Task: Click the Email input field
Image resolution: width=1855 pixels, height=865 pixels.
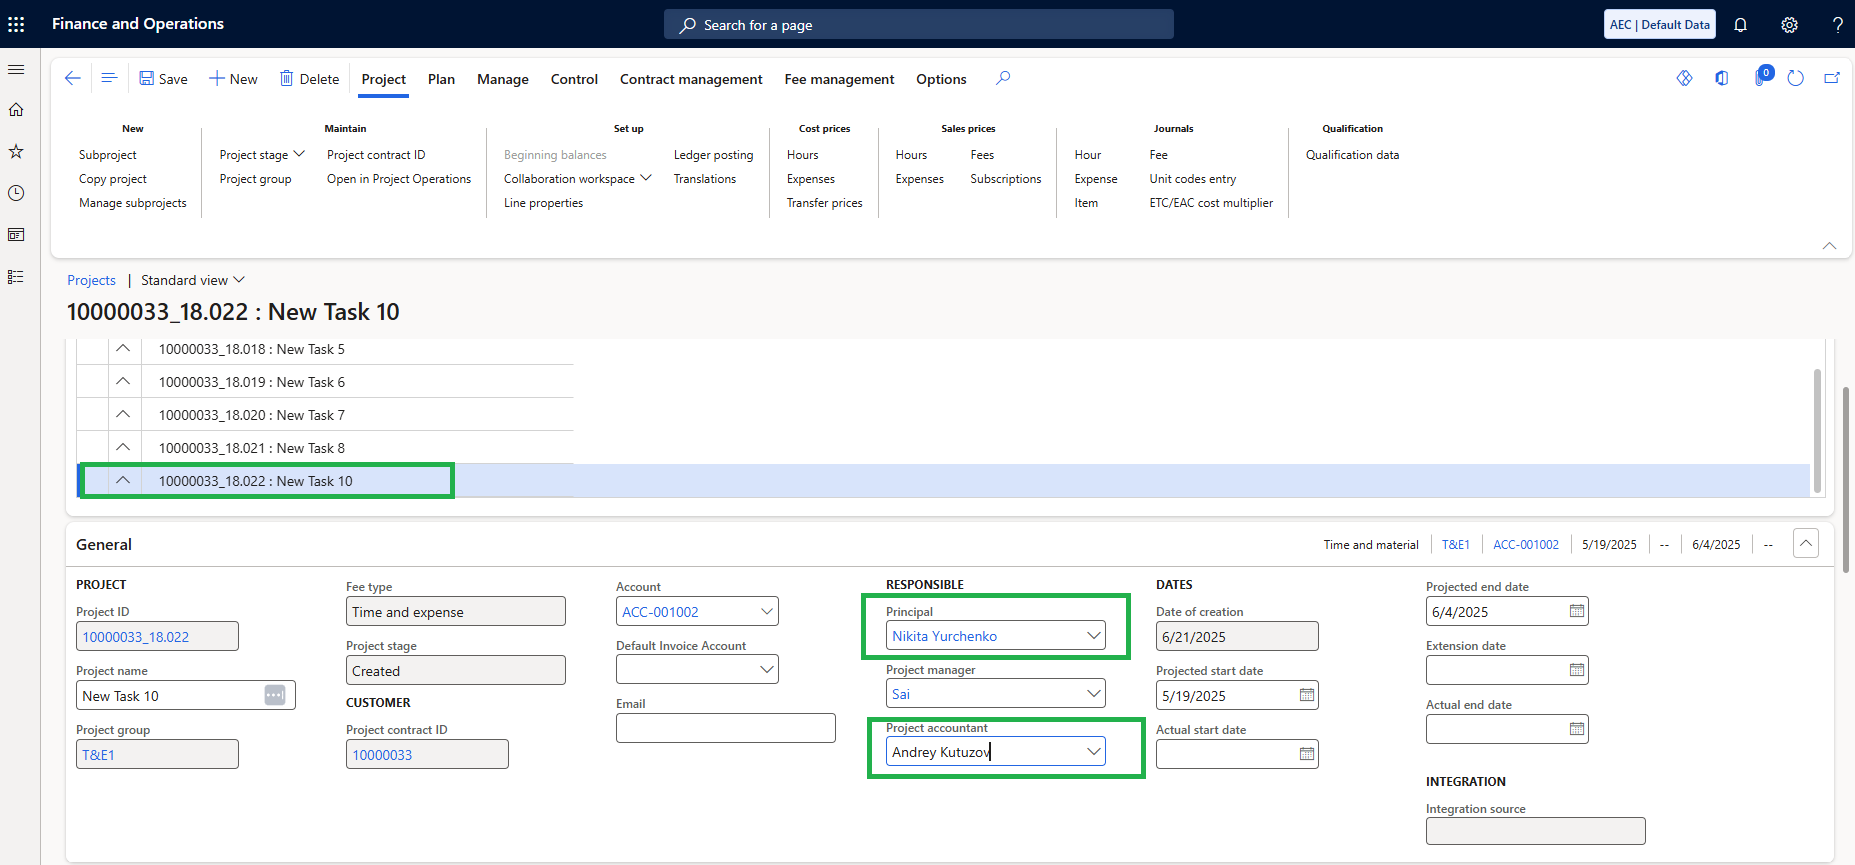Action: pyautogui.click(x=726, y=728)
